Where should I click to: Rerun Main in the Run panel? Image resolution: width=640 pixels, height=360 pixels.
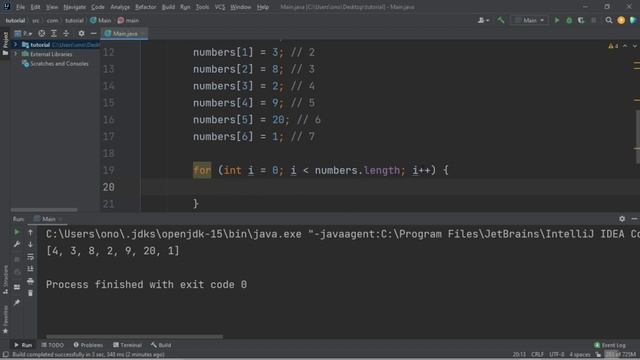tap(17, 232)
